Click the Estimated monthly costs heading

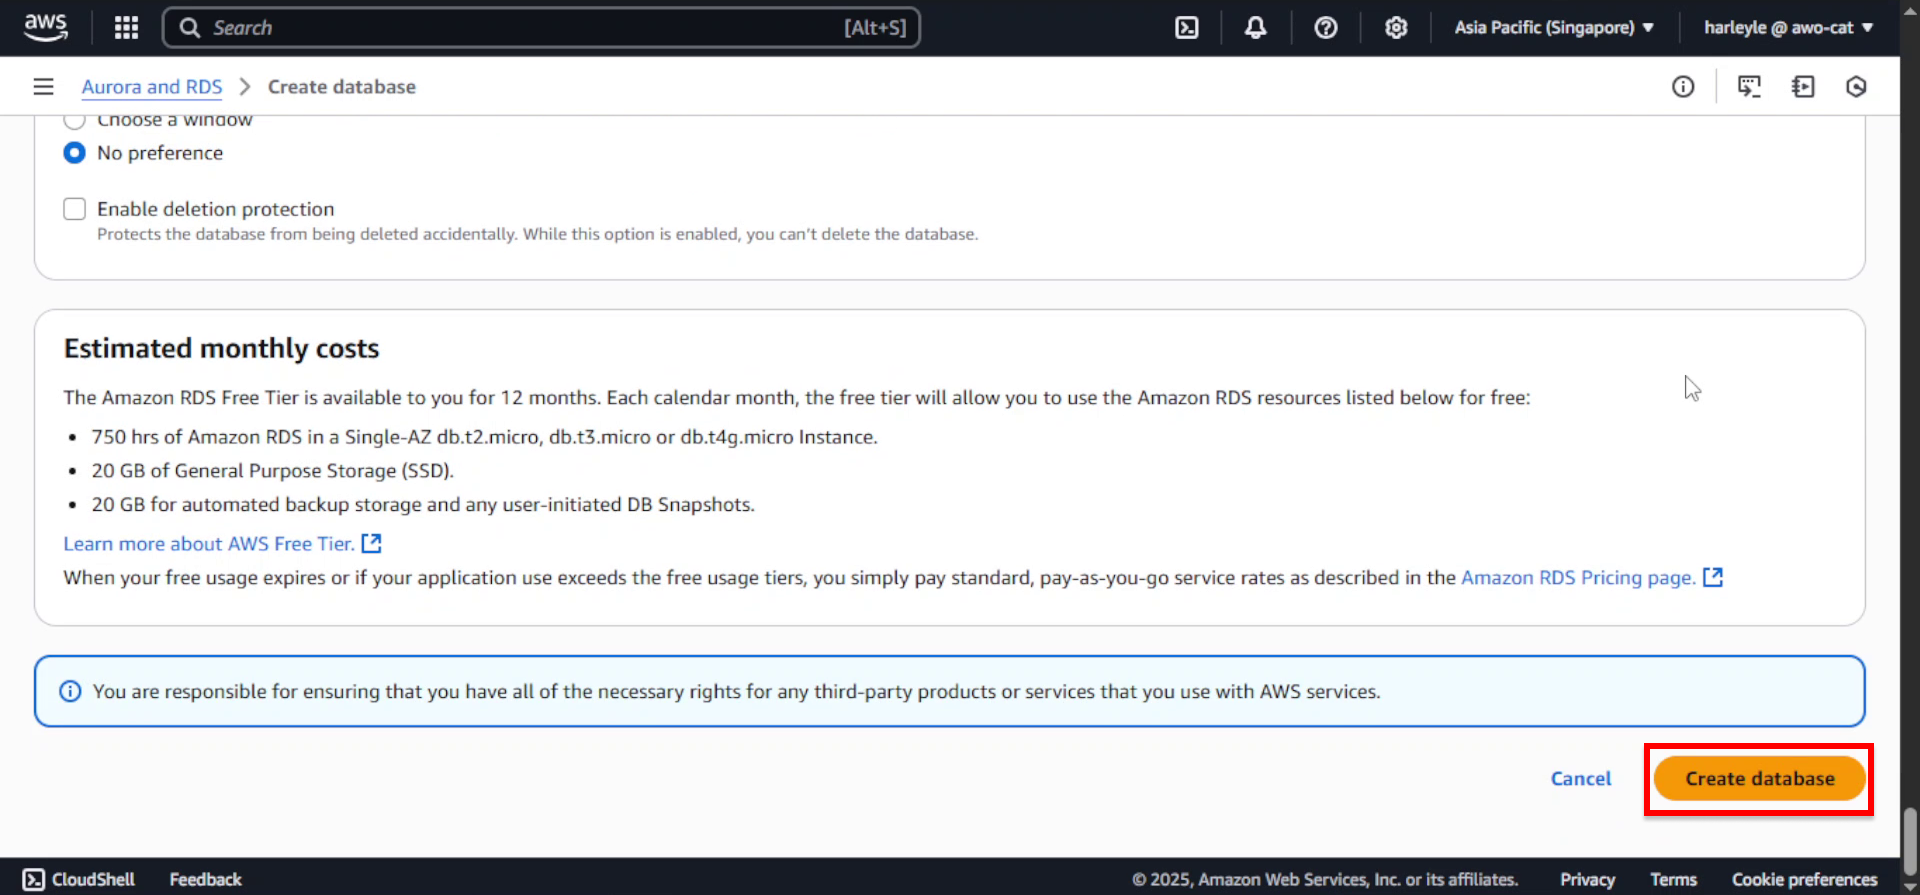[222, 348]
